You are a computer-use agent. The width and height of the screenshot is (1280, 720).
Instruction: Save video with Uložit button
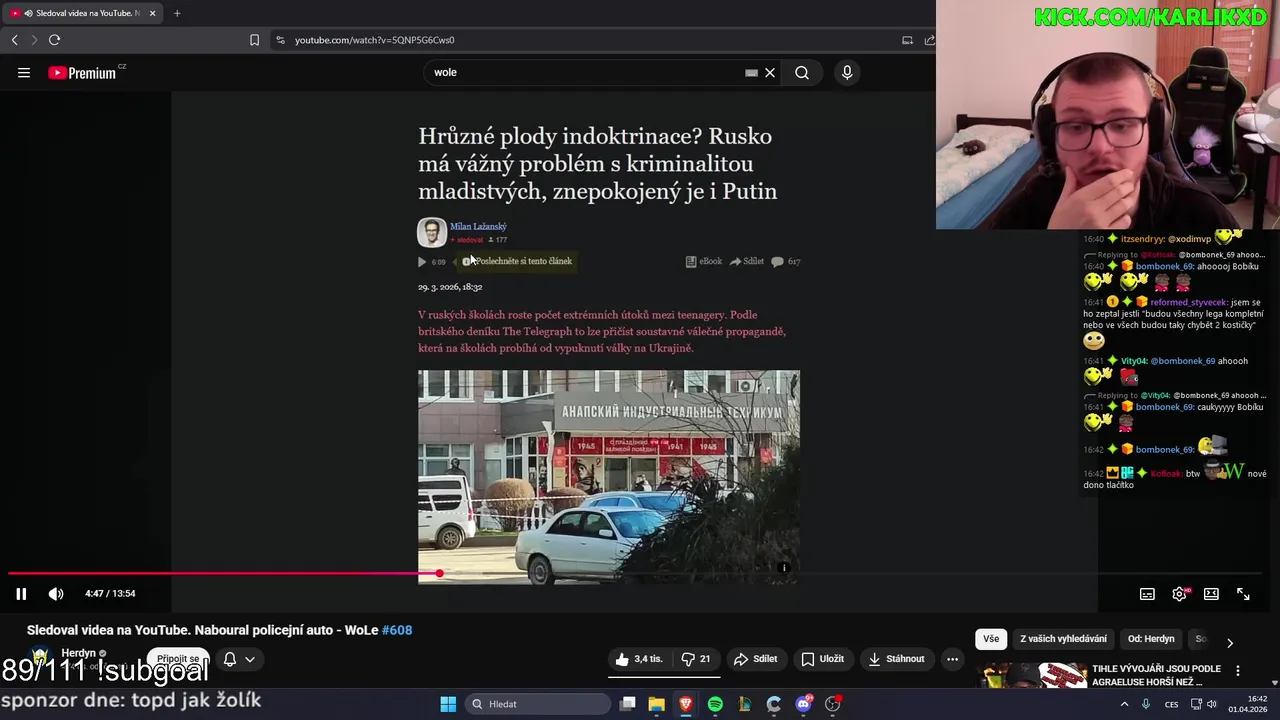(823, 659)
